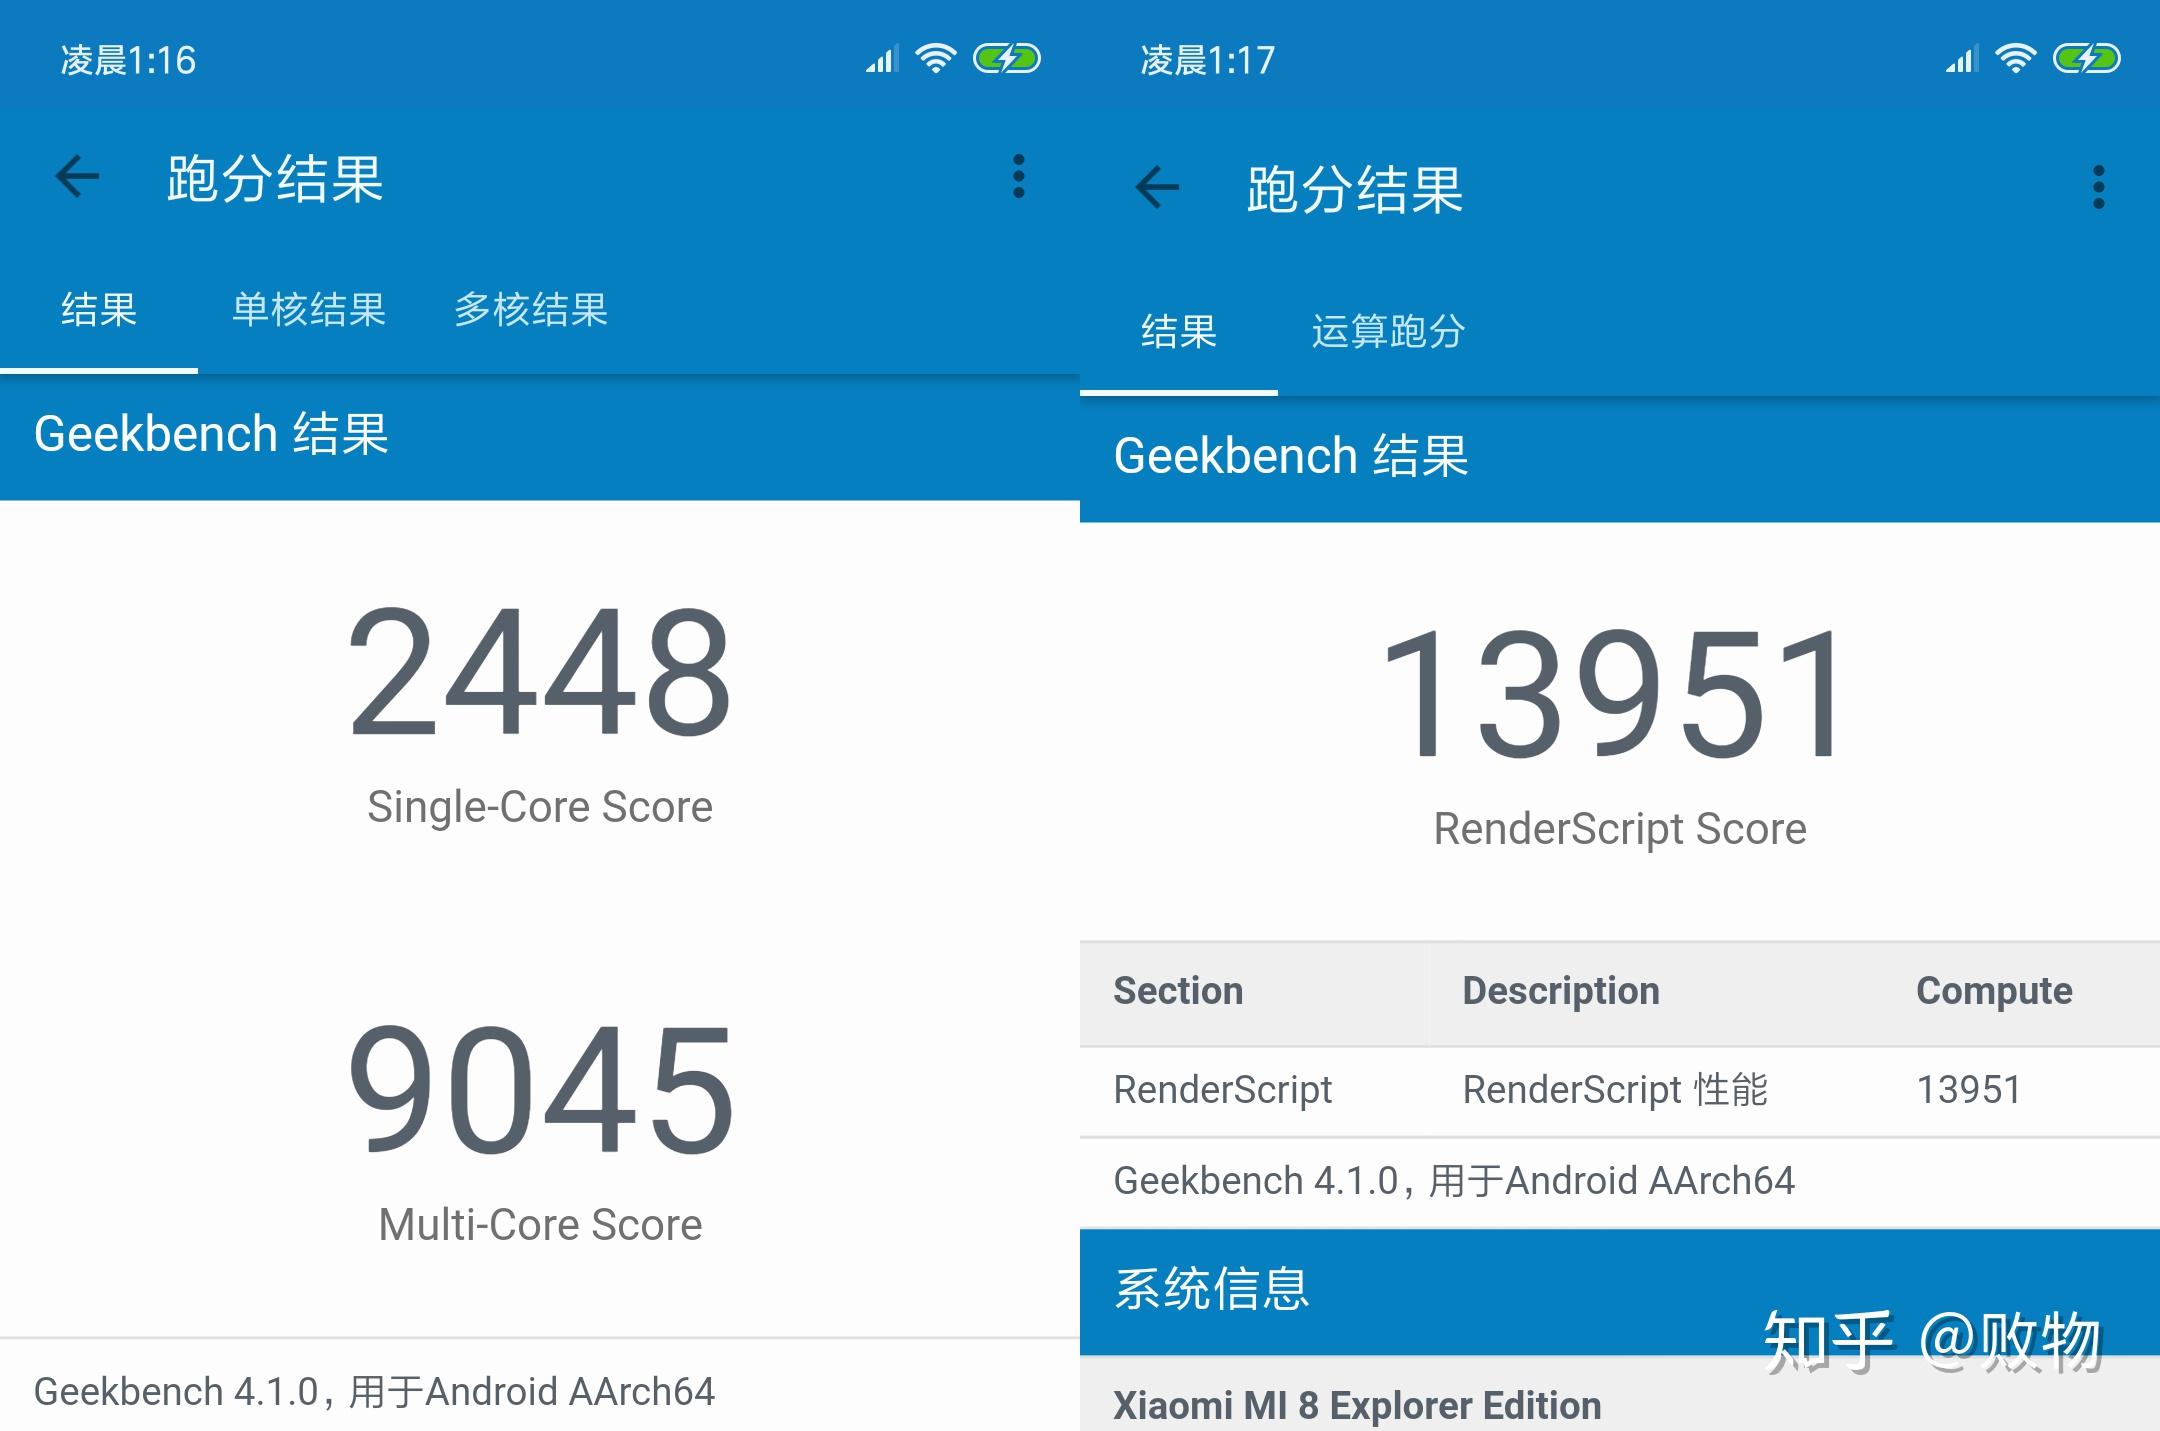Tap 跑分结果 title on right screen
This screenshot has width=2160, height=1431.
coord(1355,190)
